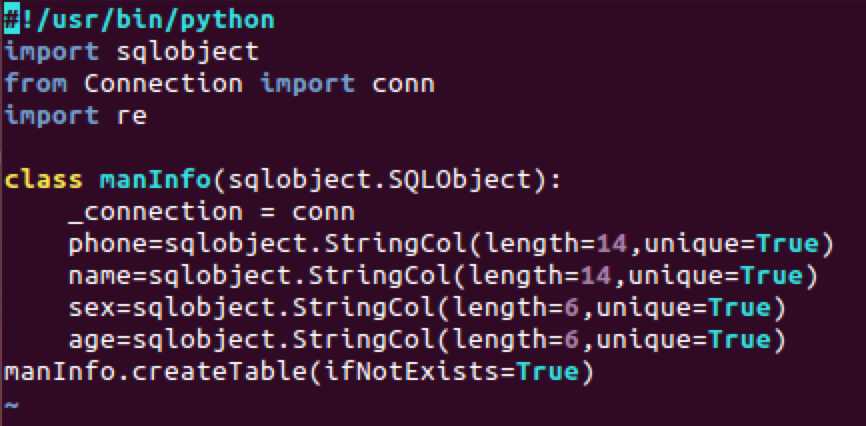Image resolution: width=866 pixels, height=426 pixels.
Task: Click the number 14 on phone line
Action: [x=612, y=244]
